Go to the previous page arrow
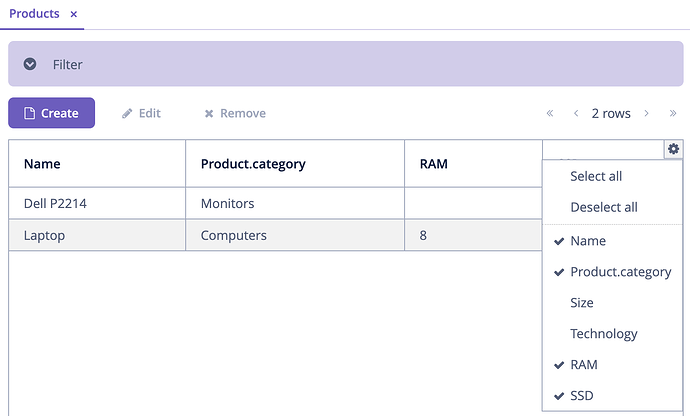690x416 pixels. click(x=576, y=113)
